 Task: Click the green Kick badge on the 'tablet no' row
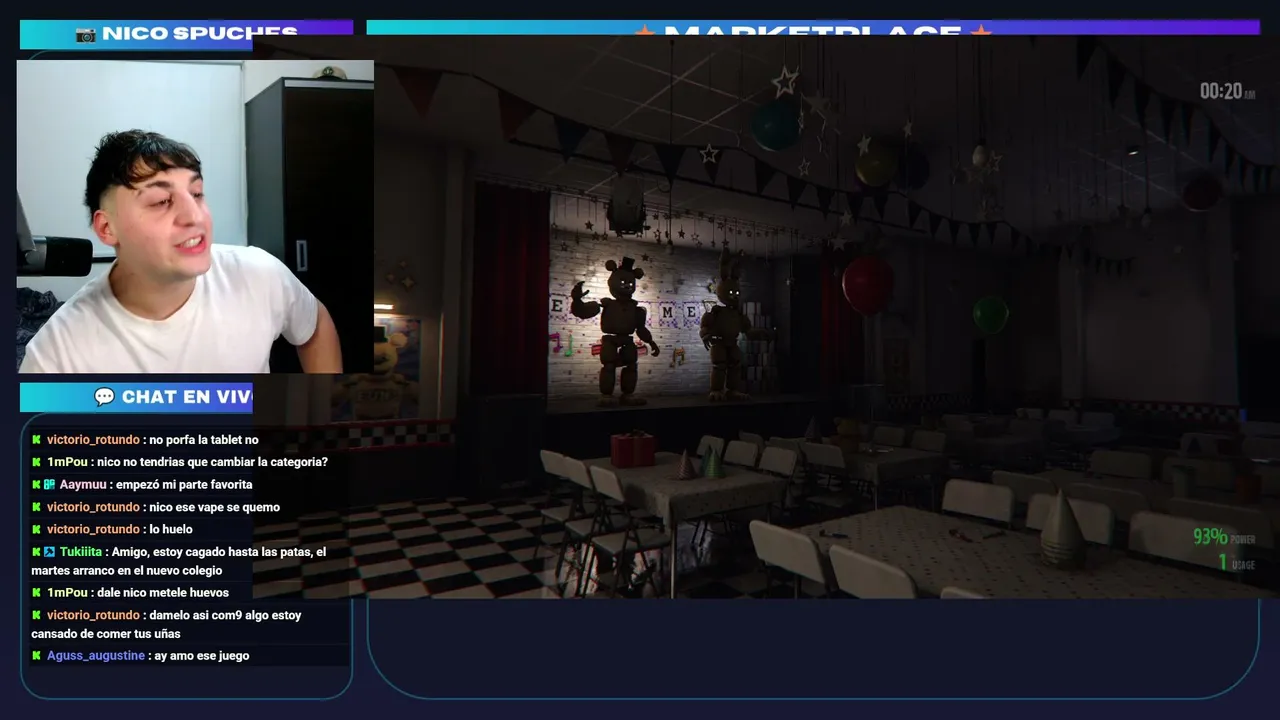pos(37,440)
